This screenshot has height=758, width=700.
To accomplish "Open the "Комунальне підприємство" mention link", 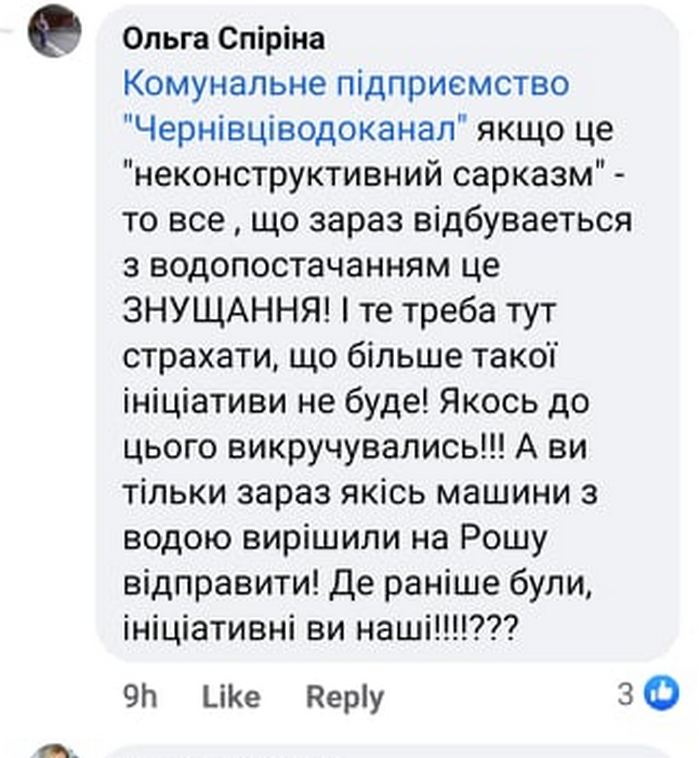I will pos(346,82).
